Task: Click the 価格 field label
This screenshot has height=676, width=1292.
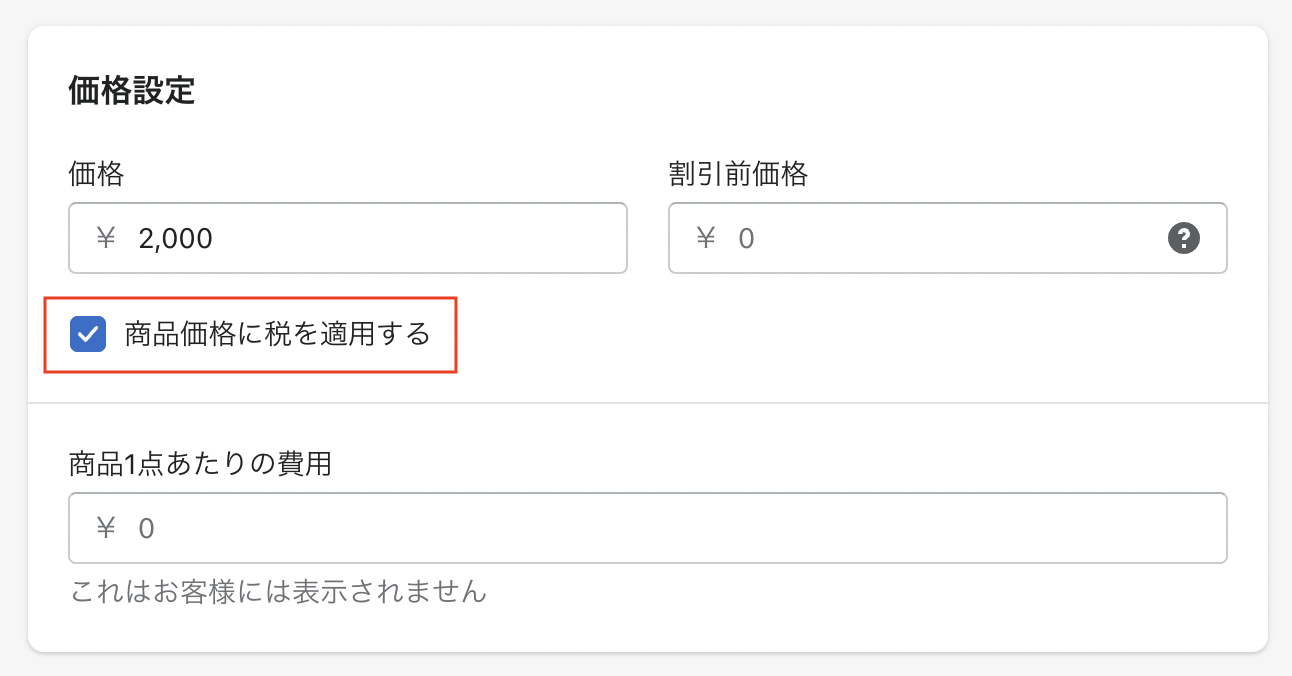Action: tap(96, 174)
